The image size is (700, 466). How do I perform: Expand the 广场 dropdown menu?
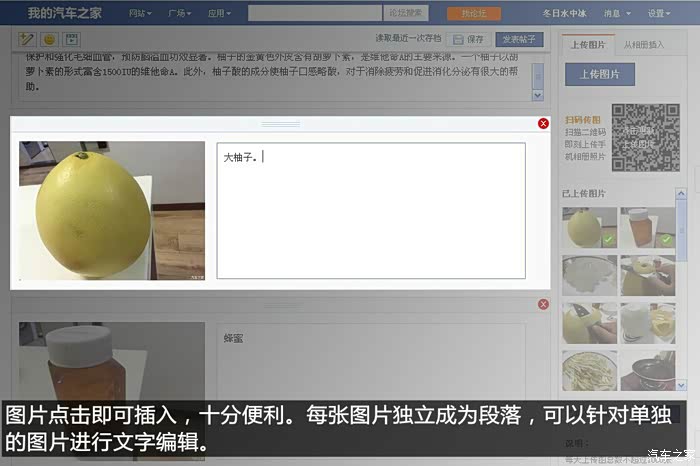pyautogui.click(x=179, y=13)
